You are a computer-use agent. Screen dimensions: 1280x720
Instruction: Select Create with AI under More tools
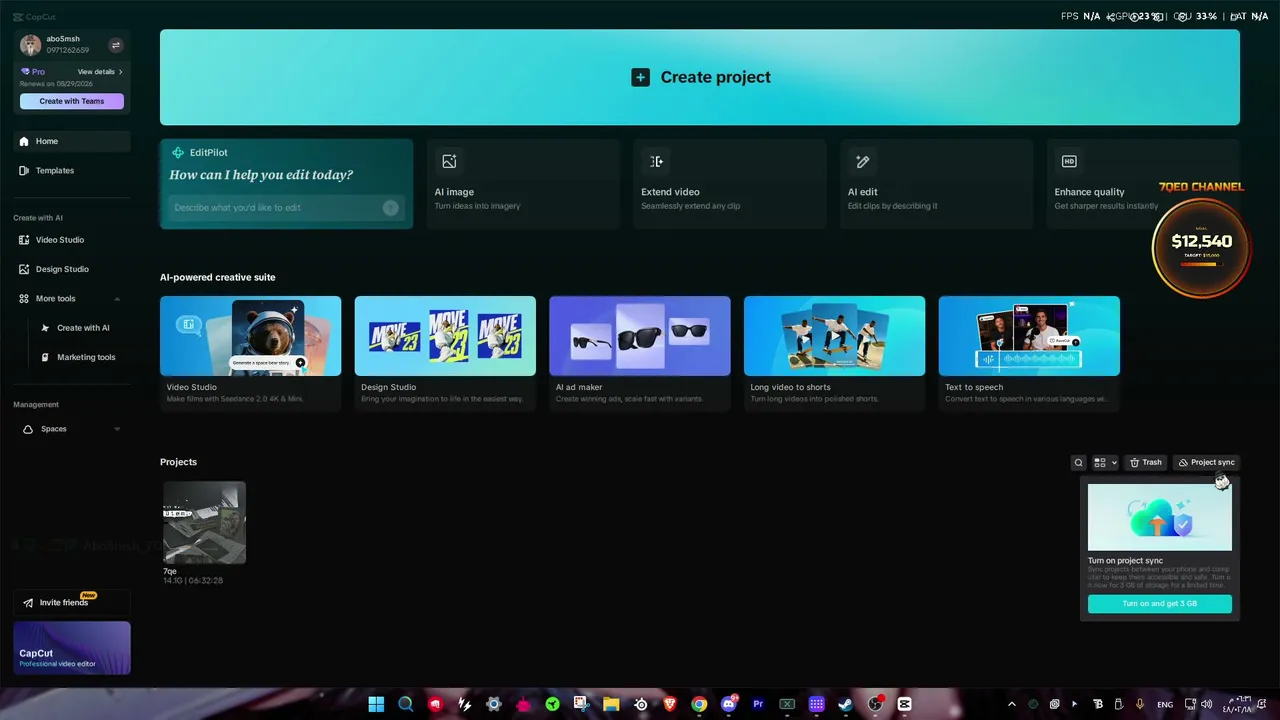[x=82, y=328]
